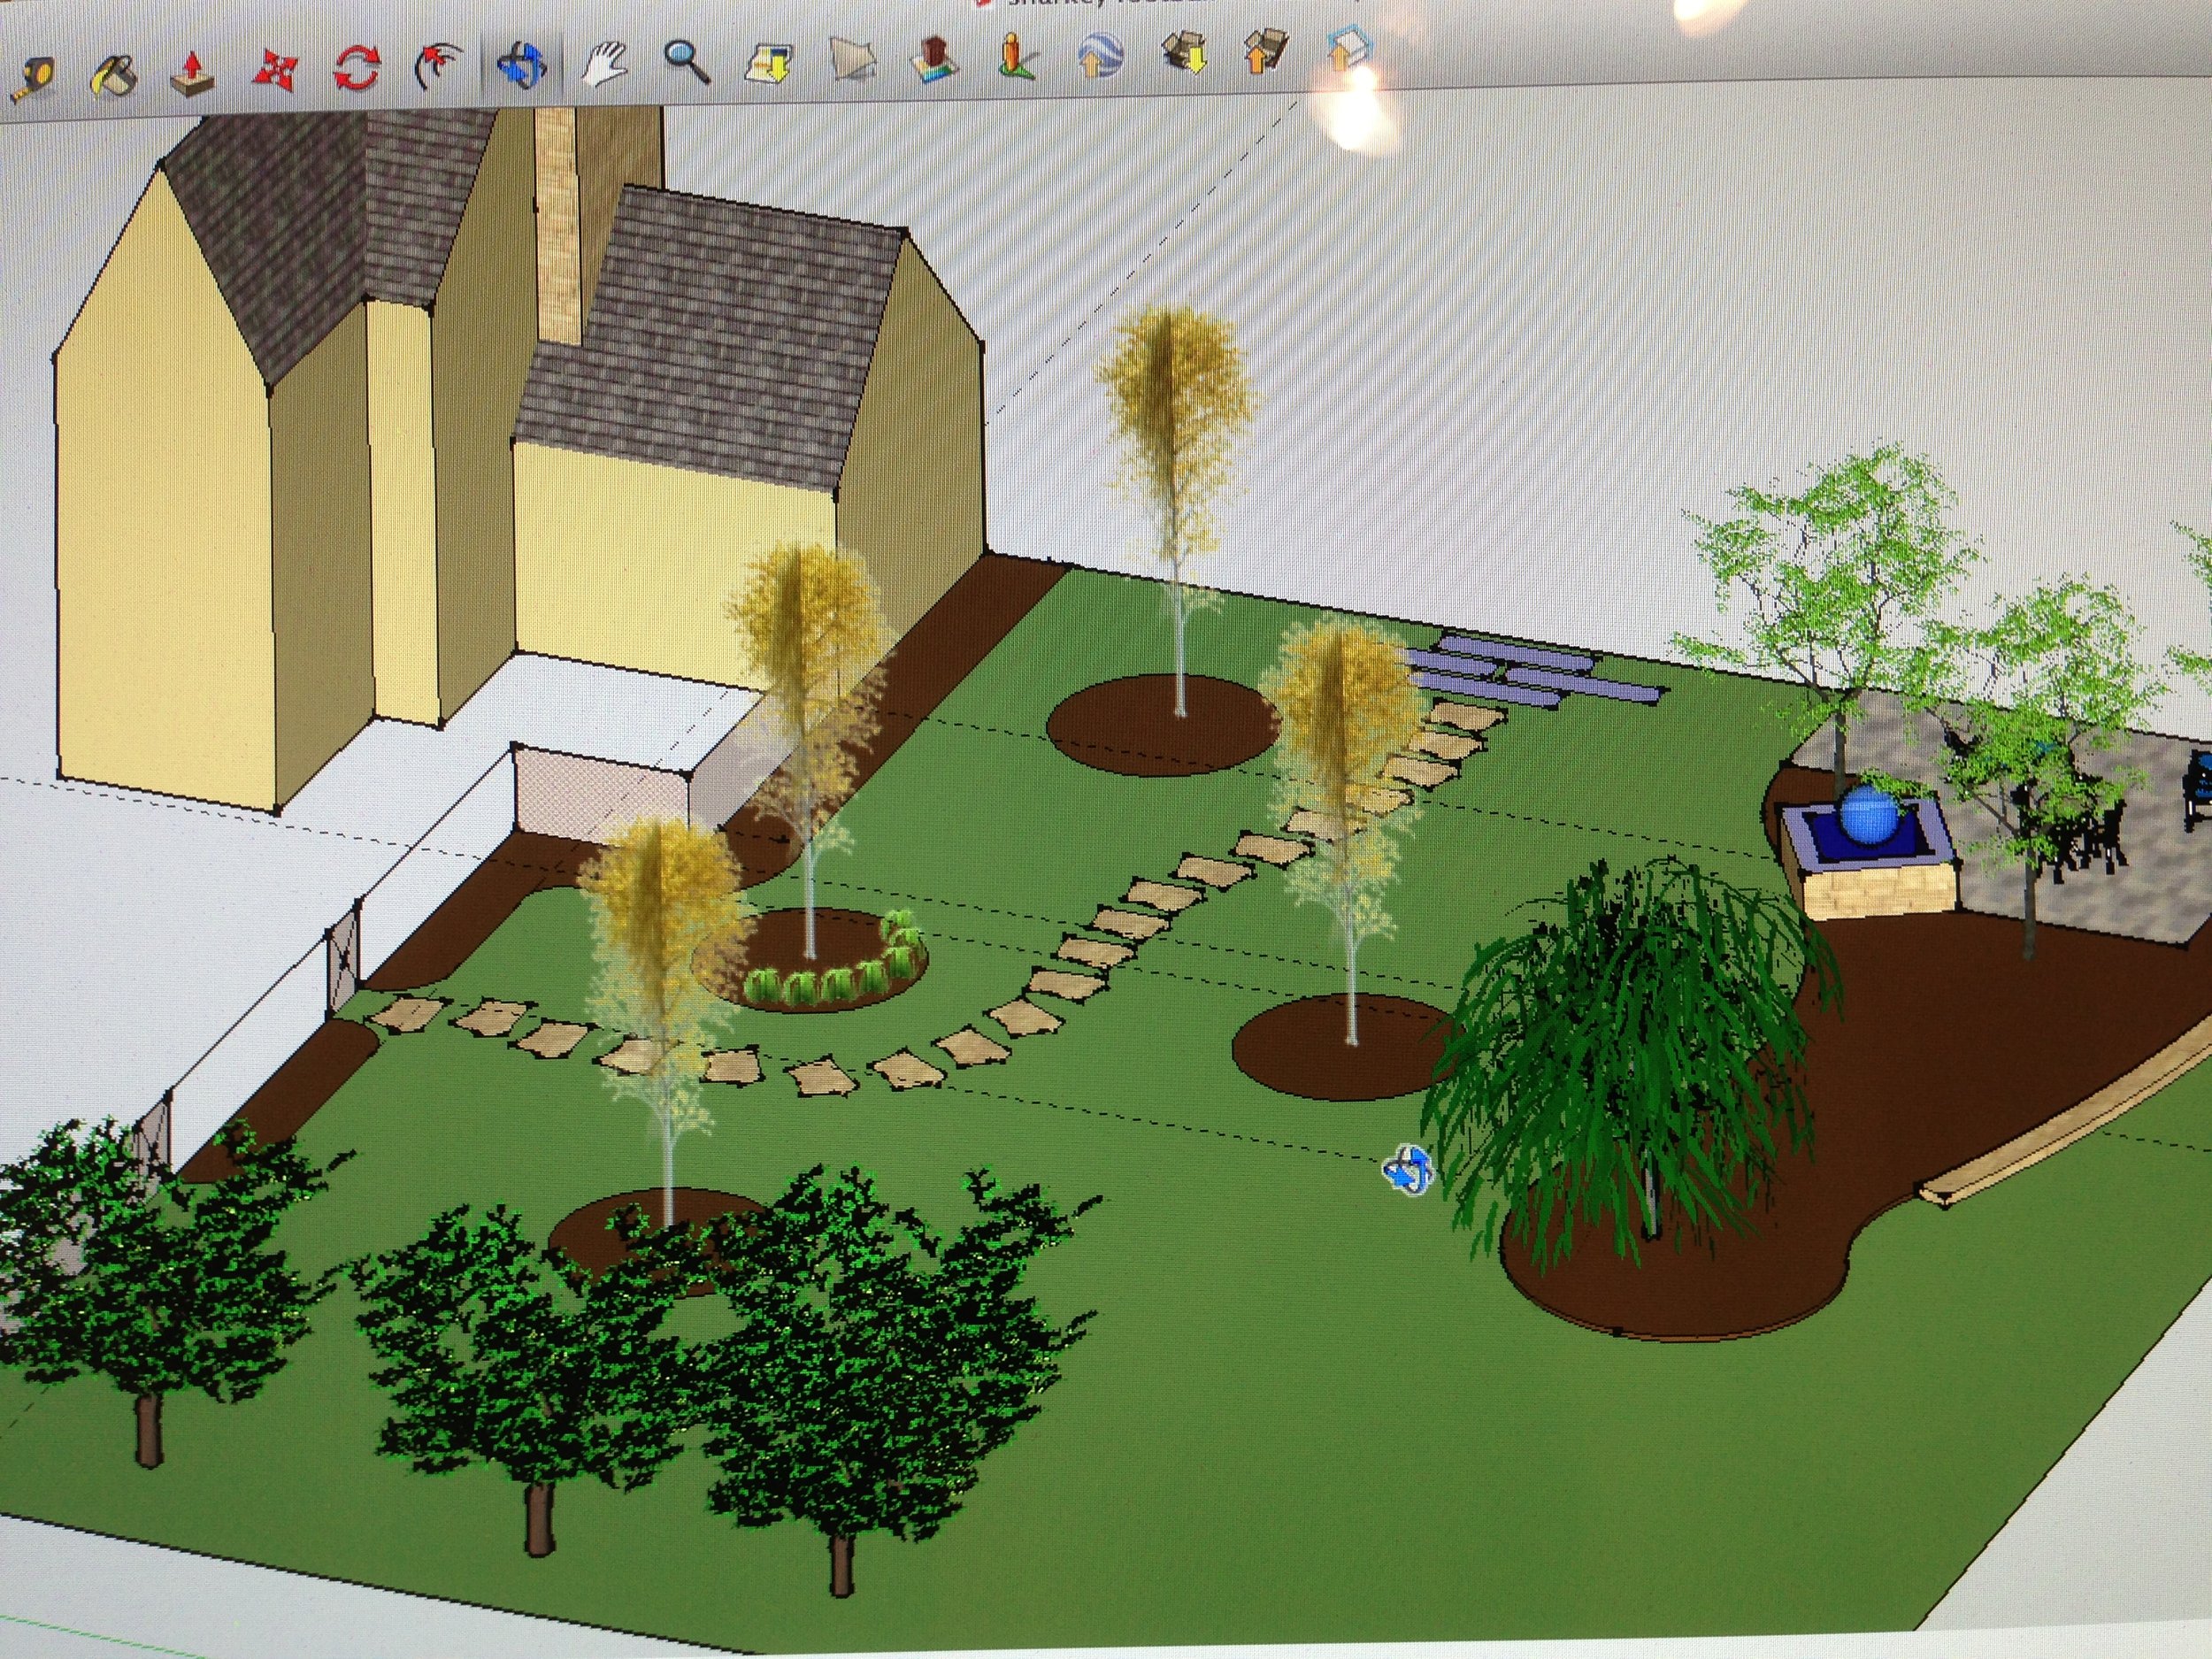Pick the Offset tool with red arc arrow
Image resolution: width=2212 pixels, height=1659 pixels.
438,67
